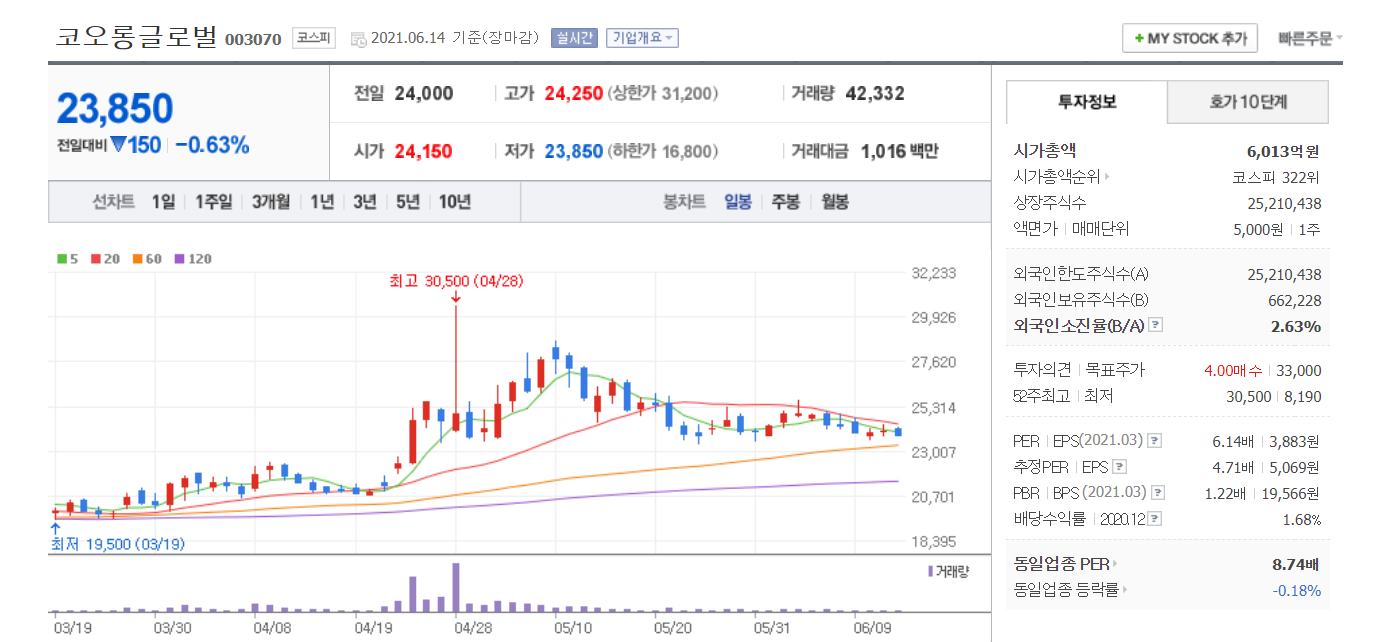This screenshot has height=642, width=1382.
Task: Toggle the red 20-day moving average legend
Action: click(104, 259)
